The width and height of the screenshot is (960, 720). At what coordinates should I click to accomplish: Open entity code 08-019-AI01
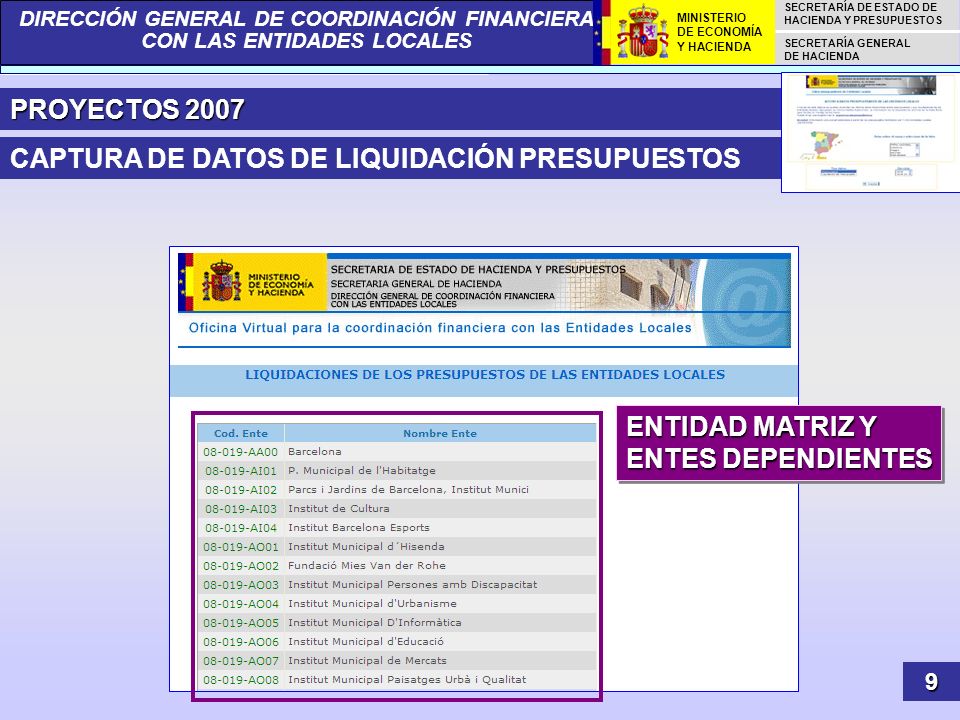pos(241,471)
